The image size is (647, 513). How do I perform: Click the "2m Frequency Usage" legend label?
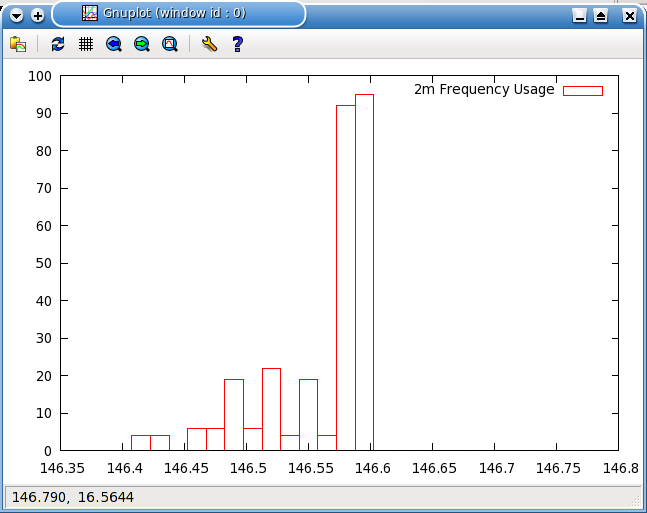click(484, 90)
